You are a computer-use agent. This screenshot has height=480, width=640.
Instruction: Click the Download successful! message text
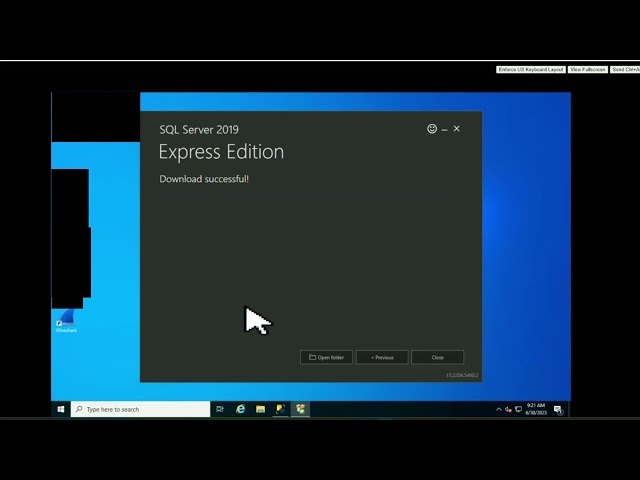204,179
